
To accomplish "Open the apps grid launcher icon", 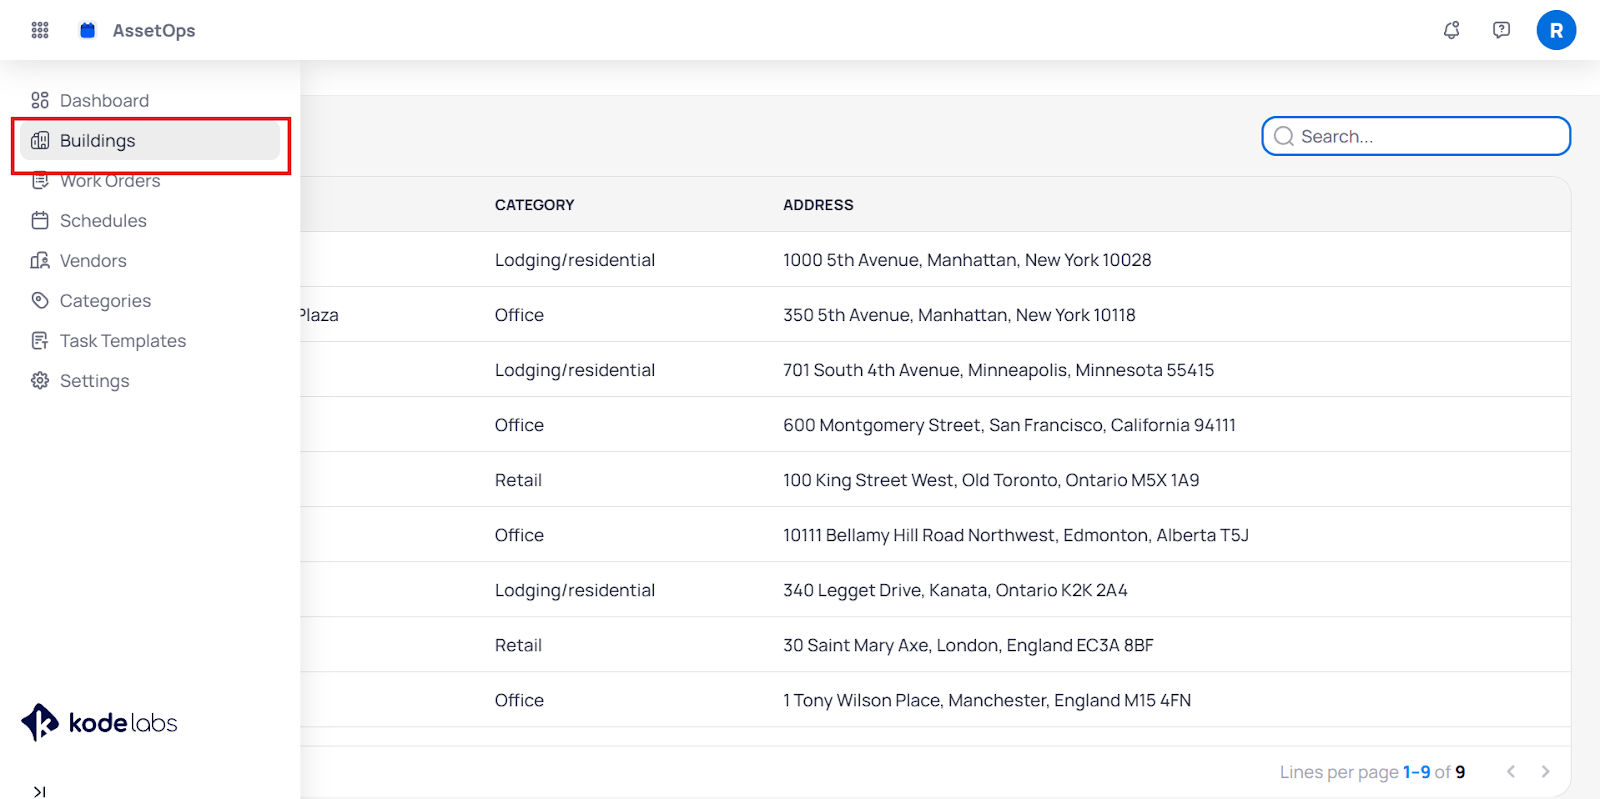I will coord(40,30).
